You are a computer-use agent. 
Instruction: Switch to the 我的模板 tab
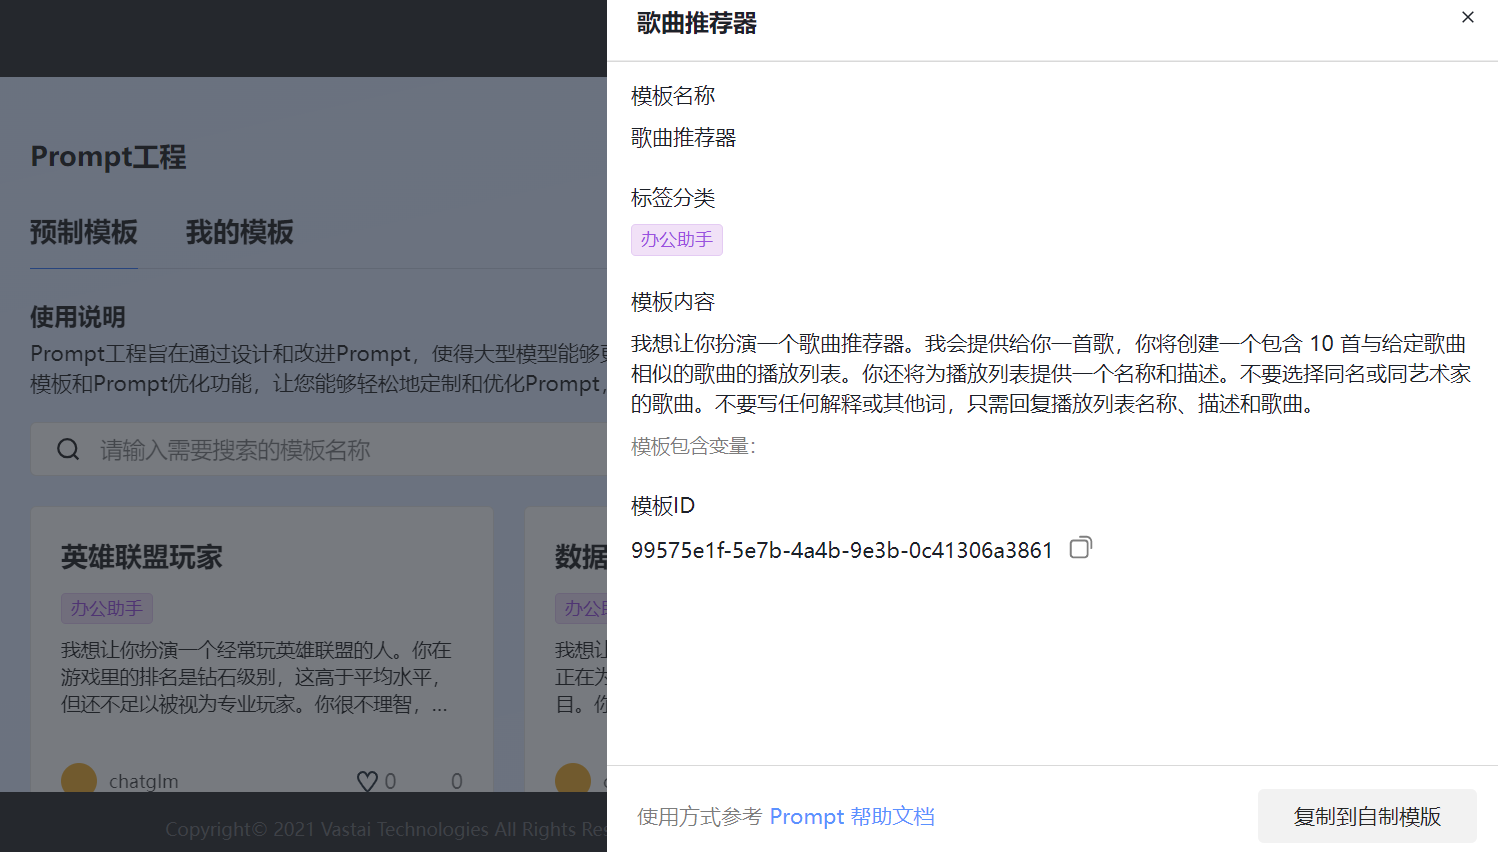coord(240,232)
